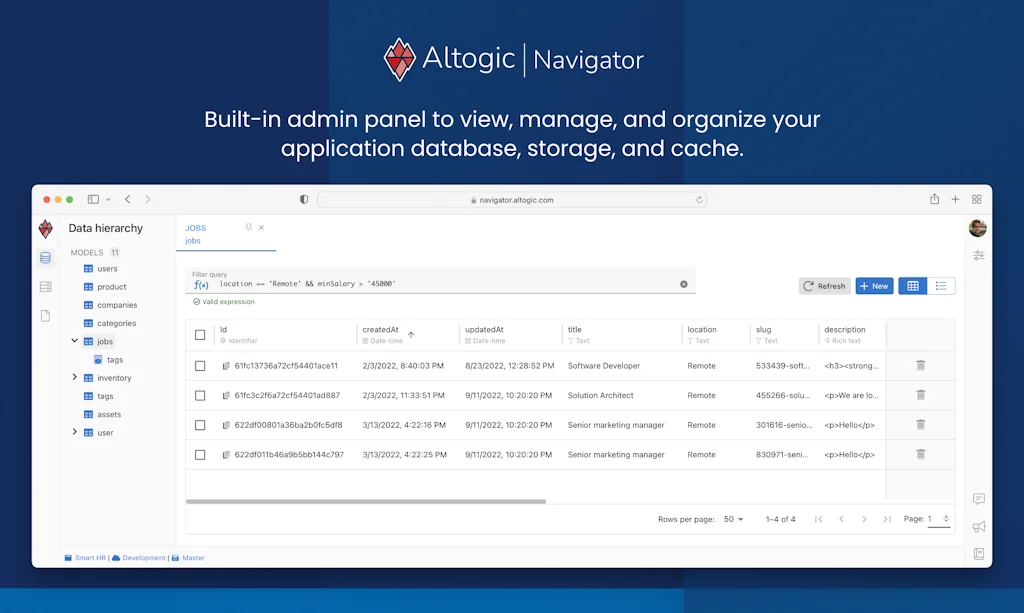The height and width of the screenshot is (613, 1024).
Task: Select all rows with the header checkbox
Action: pyautogui.click(x=200, y=334)
